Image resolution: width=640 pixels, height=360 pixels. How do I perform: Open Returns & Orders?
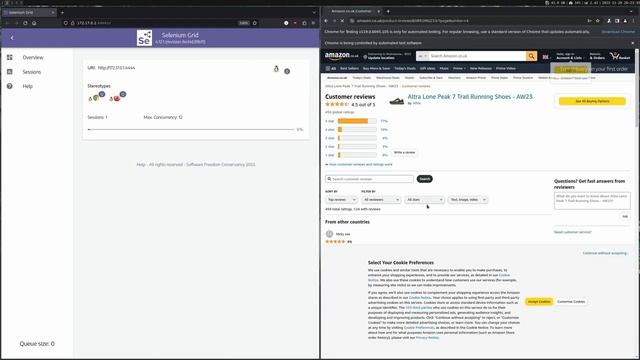point(597,56)
